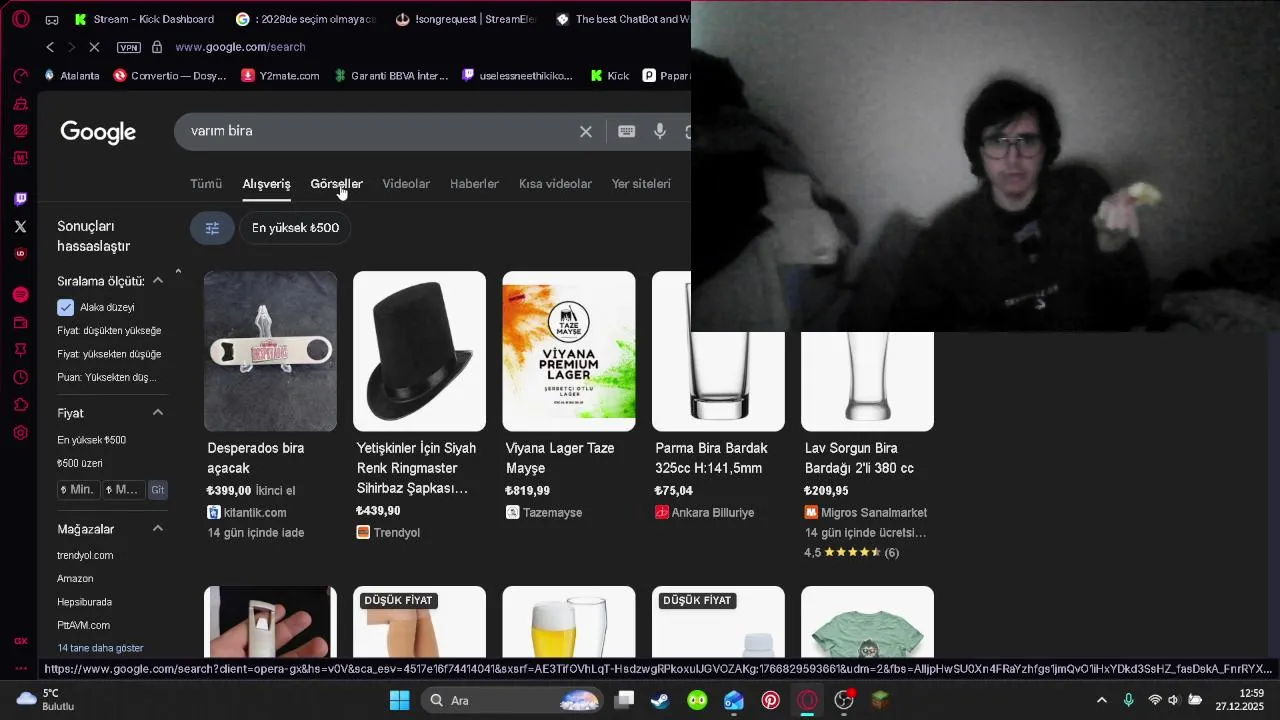
Task: Open Task View in the taskbar
Action: pyautogui.click(x=624, y=700)
